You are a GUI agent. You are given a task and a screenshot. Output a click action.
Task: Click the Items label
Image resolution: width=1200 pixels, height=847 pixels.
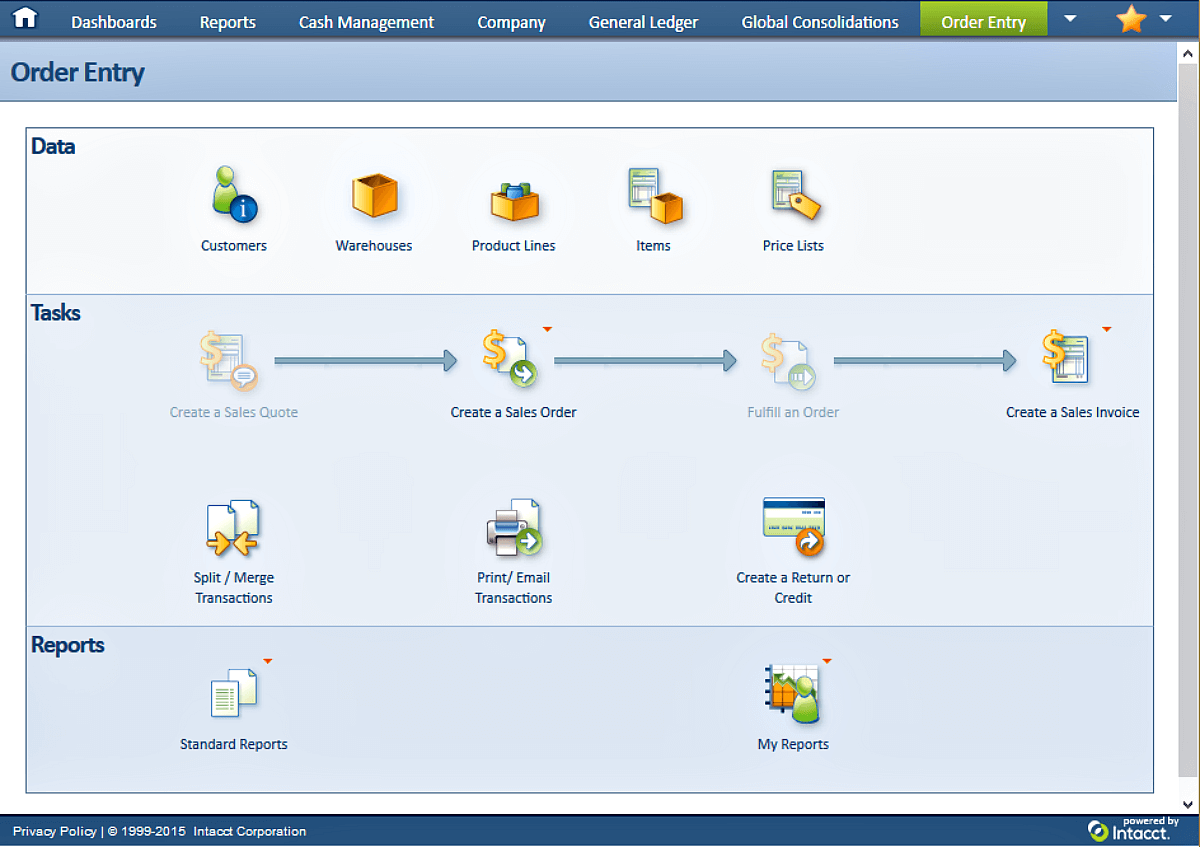[654, 246]
